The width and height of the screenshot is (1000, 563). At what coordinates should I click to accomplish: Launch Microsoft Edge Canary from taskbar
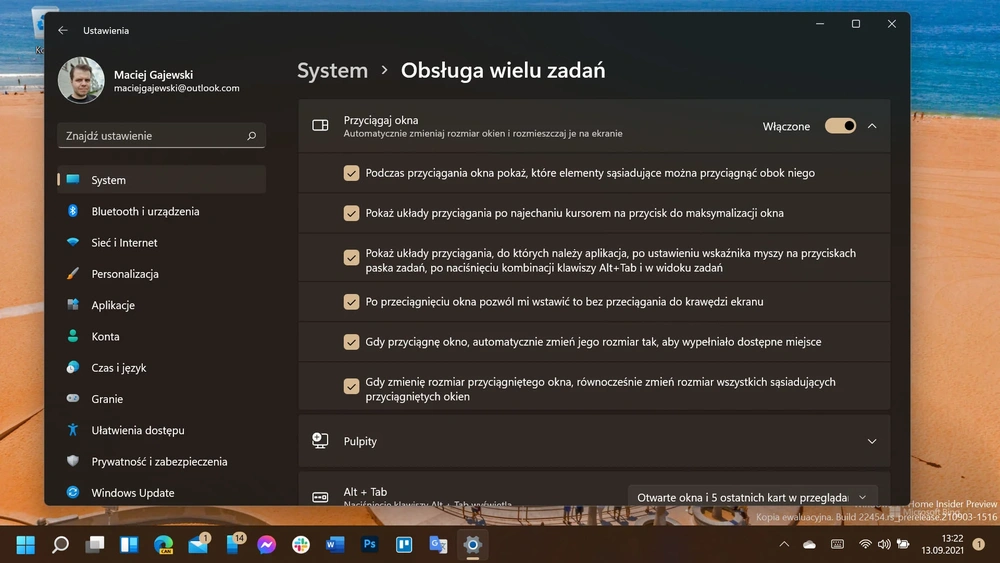point(163,545)
